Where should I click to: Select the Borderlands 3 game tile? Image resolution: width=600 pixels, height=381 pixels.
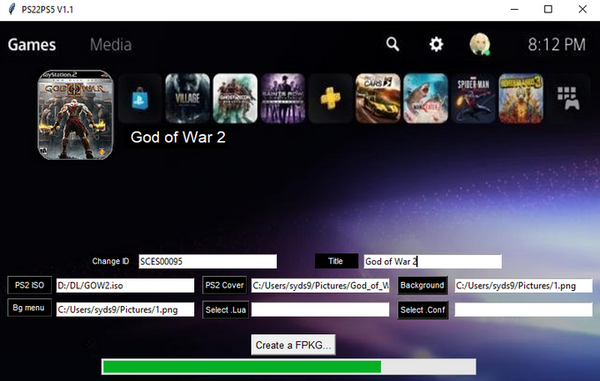521,98
